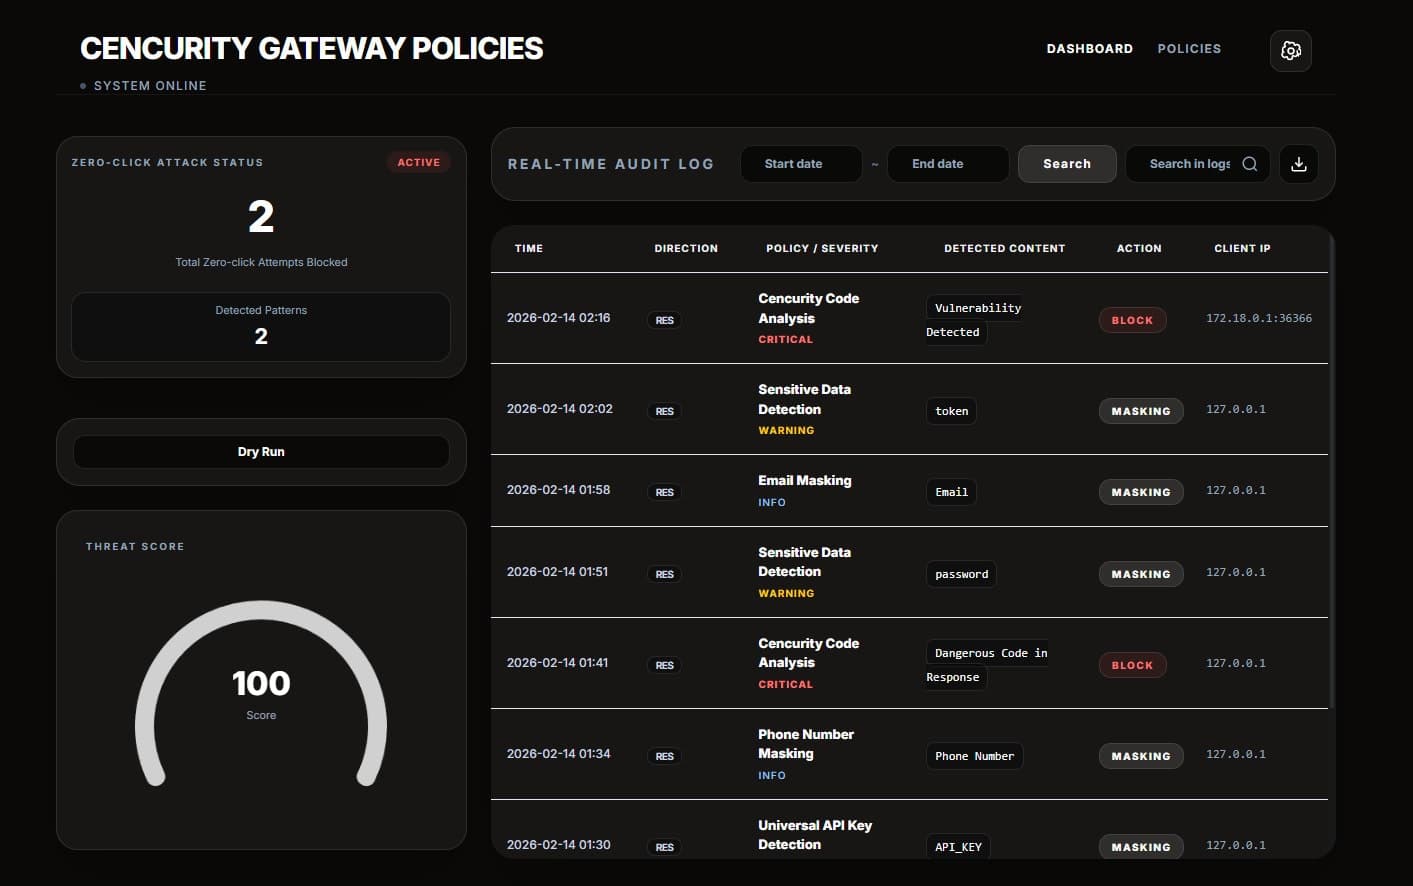Viewport: 1413px width, 886px height.
Task: Click the magnifier icon in Search in logs
Action: pos(1249,163)
